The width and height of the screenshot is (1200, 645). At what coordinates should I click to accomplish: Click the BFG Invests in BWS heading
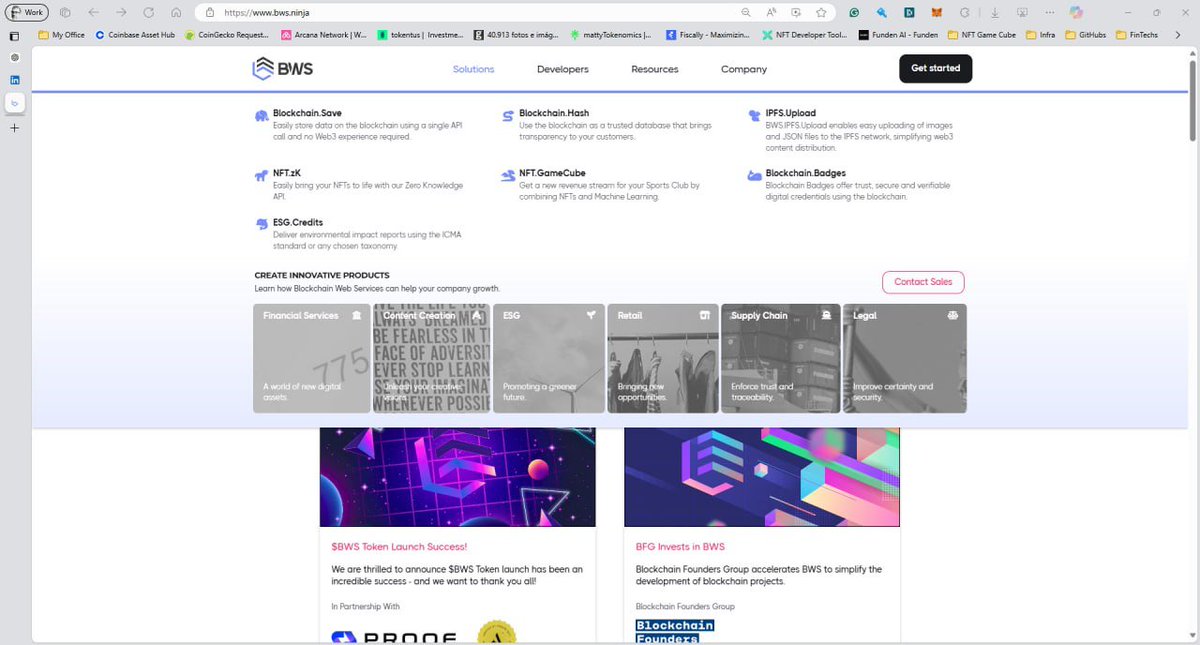click(680, 547)
